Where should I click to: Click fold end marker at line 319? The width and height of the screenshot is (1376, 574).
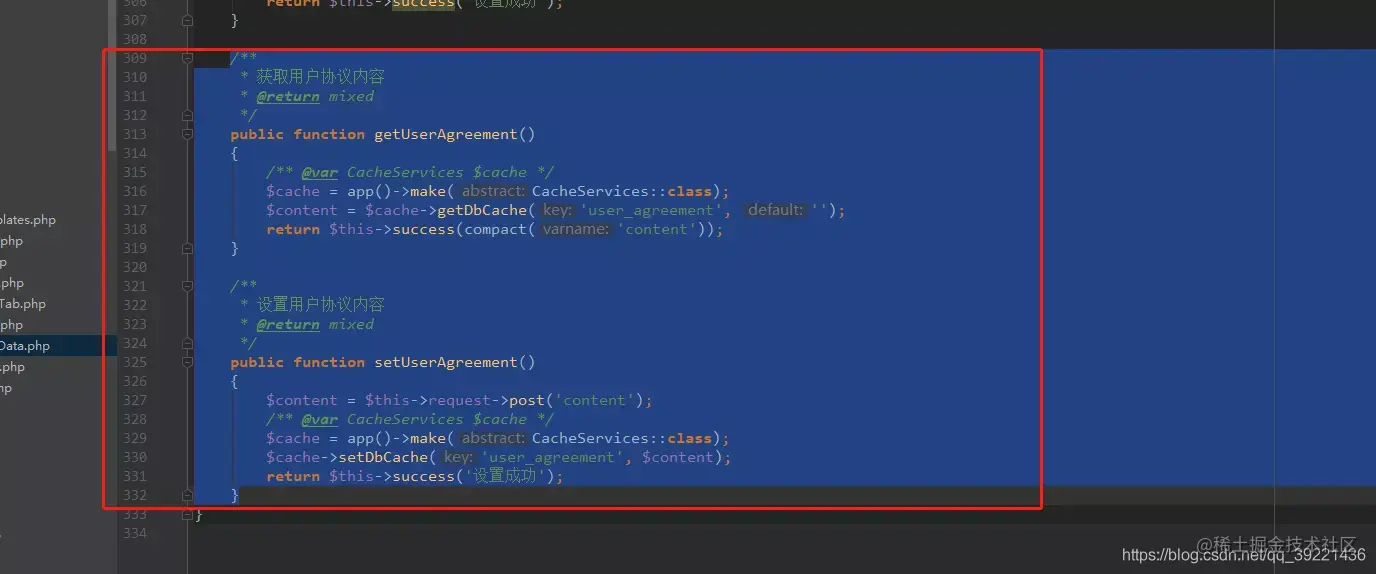tap(187, 248)
